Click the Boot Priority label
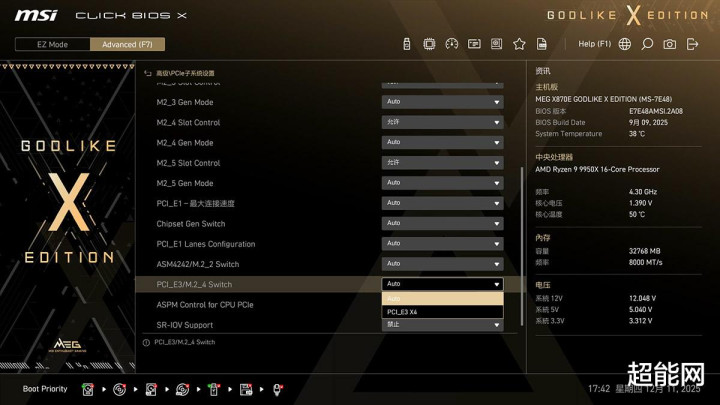This screenshot has height=405, width=720. [x=45, y=389]
